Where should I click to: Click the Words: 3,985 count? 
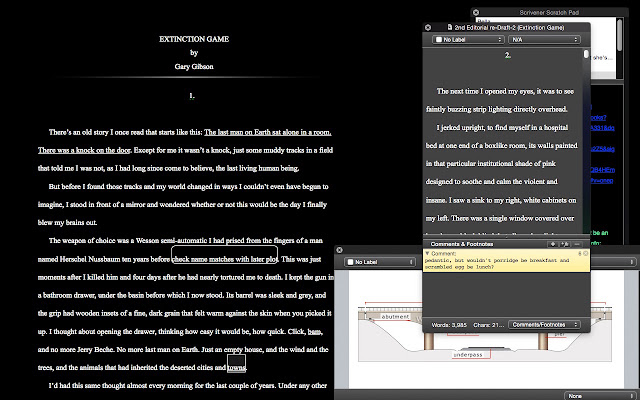coord(449,325)
